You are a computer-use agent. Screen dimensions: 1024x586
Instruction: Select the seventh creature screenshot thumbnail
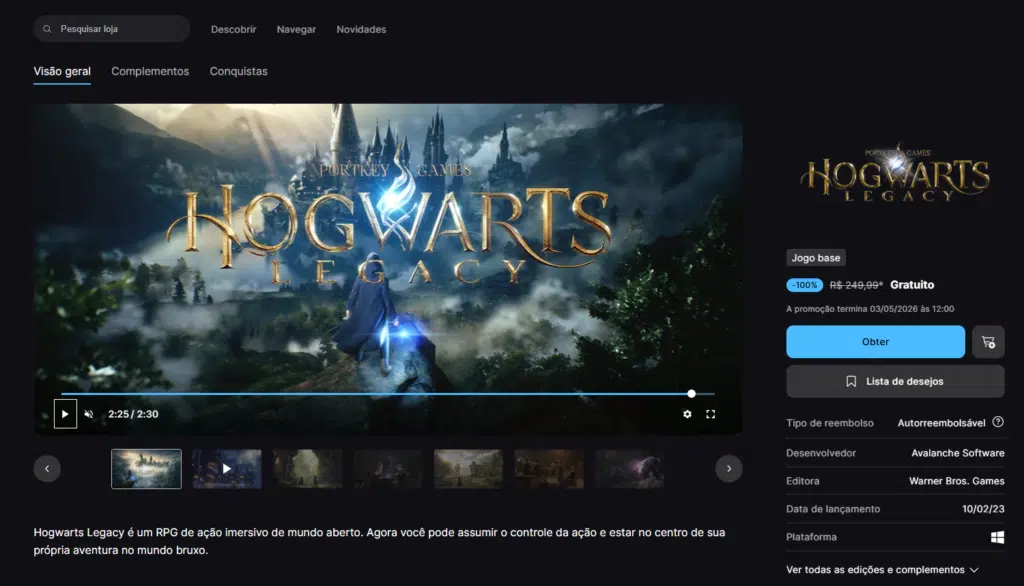click(630, 468)
